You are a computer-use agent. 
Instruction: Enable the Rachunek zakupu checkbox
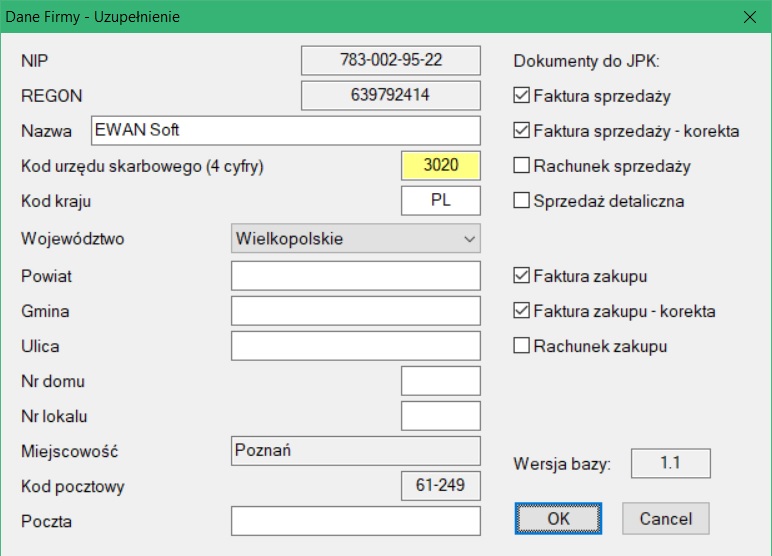point(521,346)
